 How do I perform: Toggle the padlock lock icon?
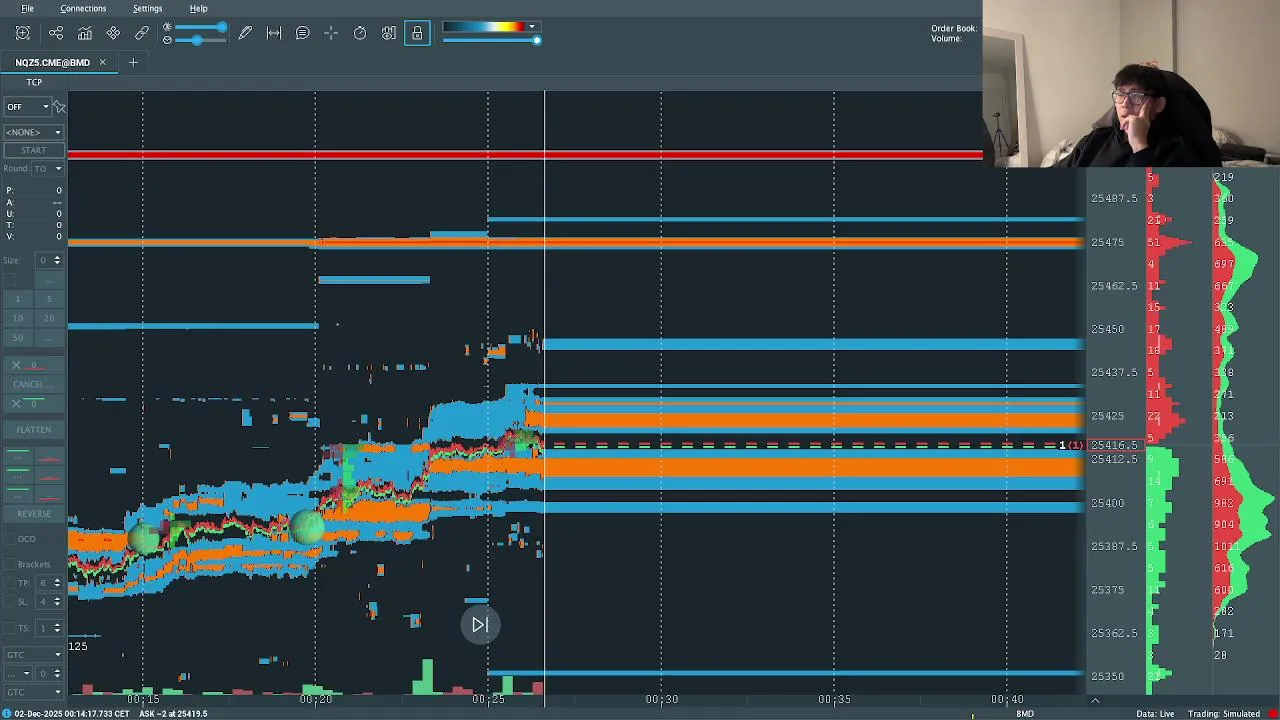pyautogui.click(x=417, y=33)
